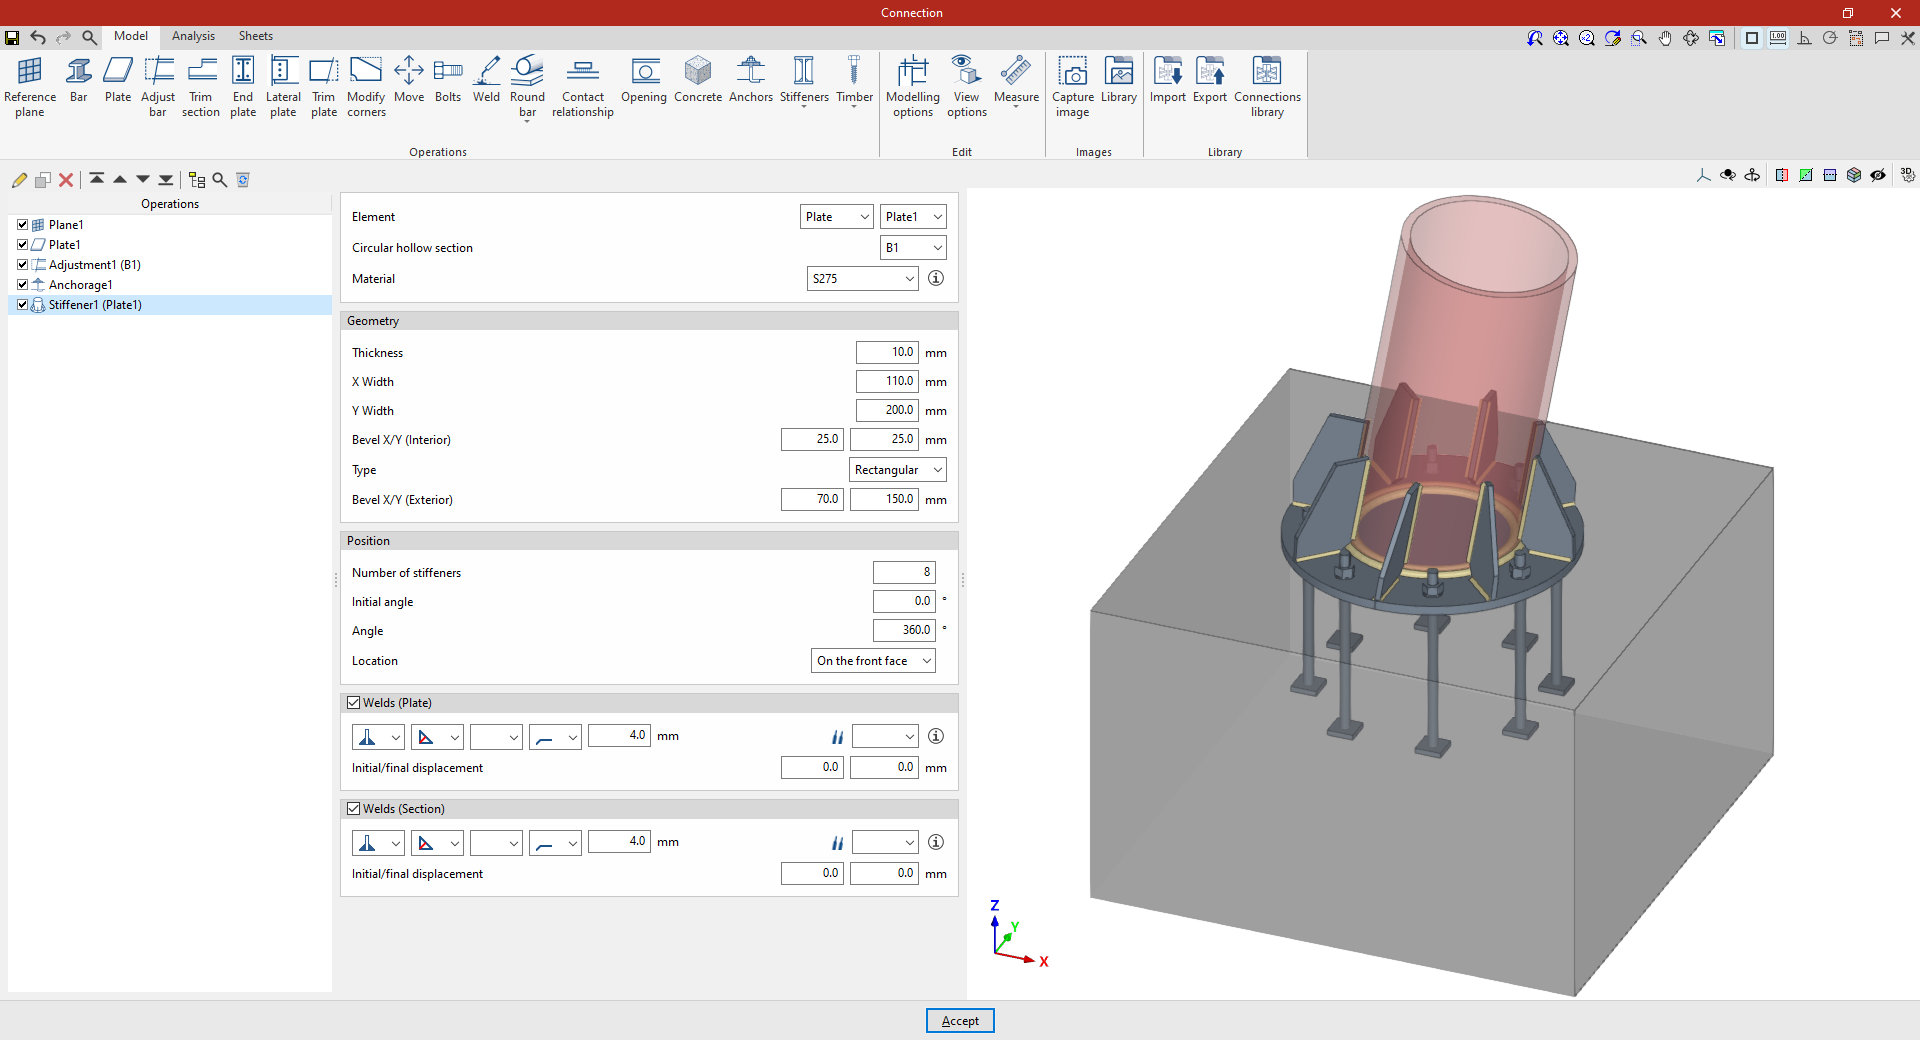The width and height of the screenshot is (1920, 1040).
Task: Expand the Type Rectangular dropdown
Action: point(897,470)
